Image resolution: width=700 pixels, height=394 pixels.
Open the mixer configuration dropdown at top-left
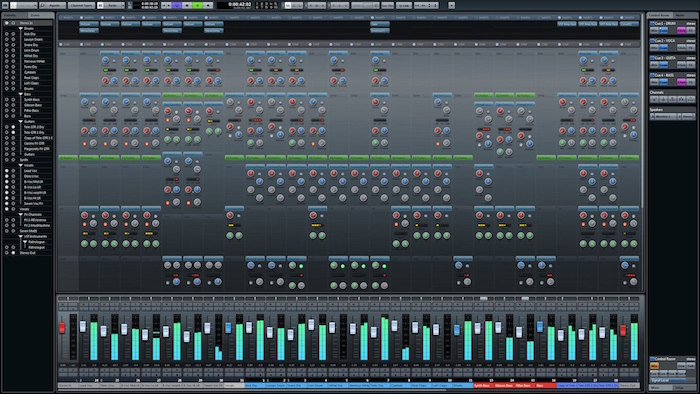click(x=24, y=5)
